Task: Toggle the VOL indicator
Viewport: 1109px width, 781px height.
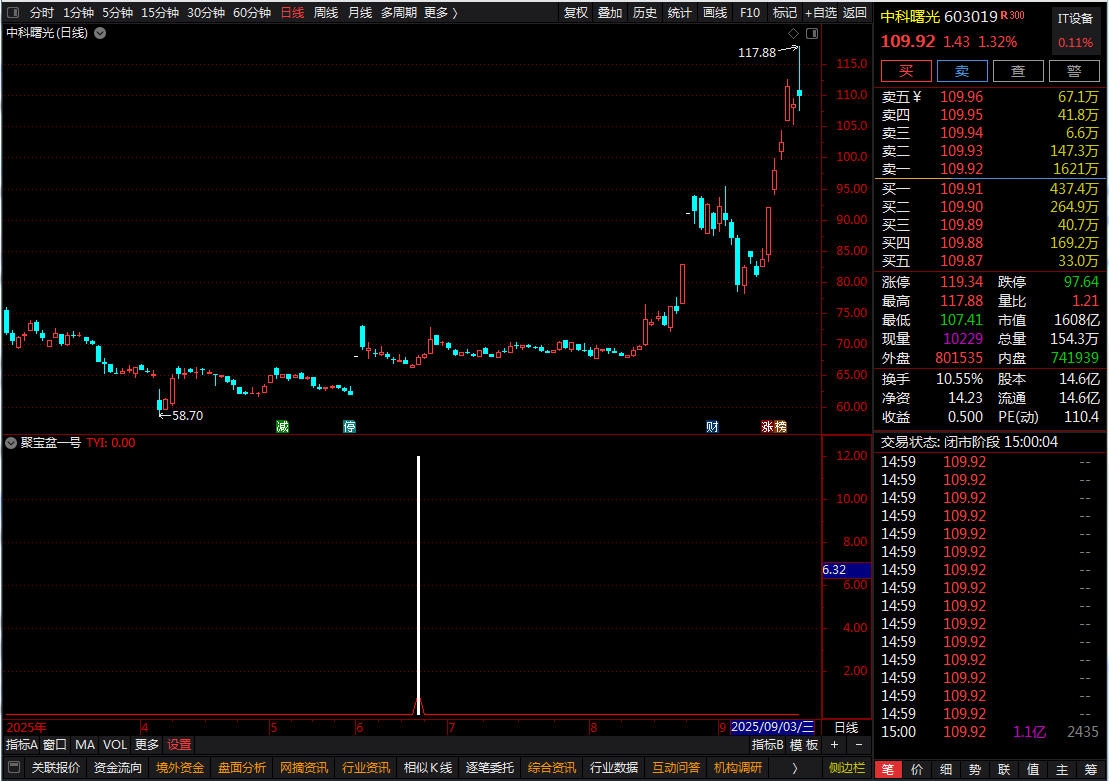Action: coord(115,745)
